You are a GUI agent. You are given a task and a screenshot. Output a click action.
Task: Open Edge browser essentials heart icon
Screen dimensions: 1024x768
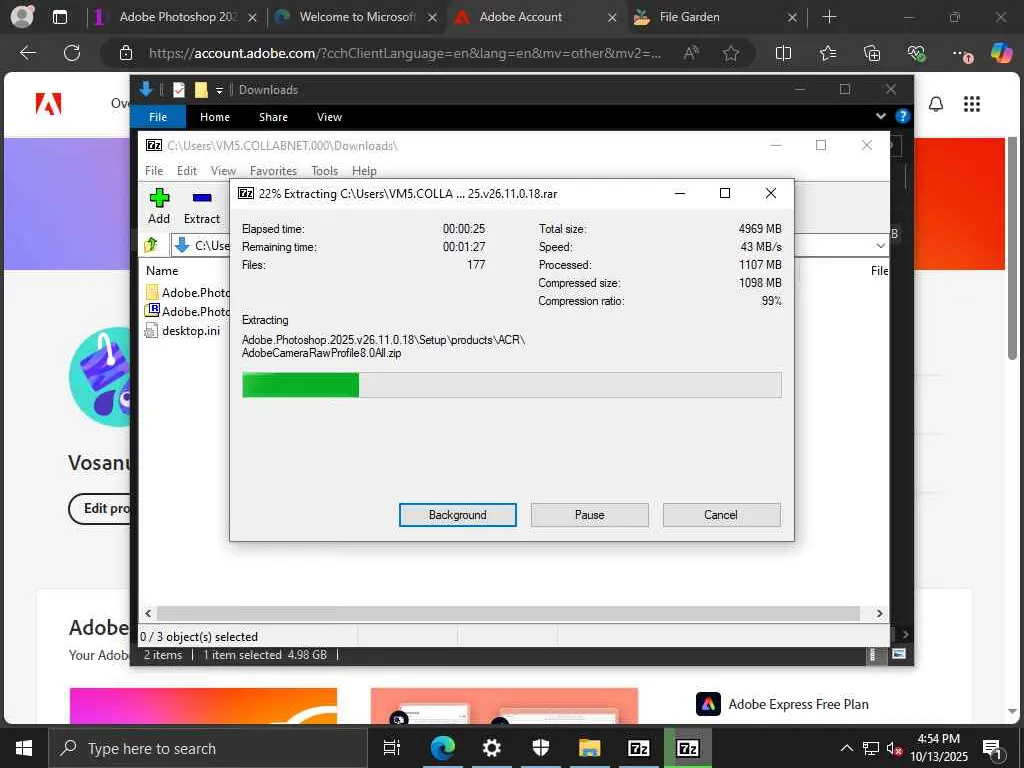click(x=916, y=53)
